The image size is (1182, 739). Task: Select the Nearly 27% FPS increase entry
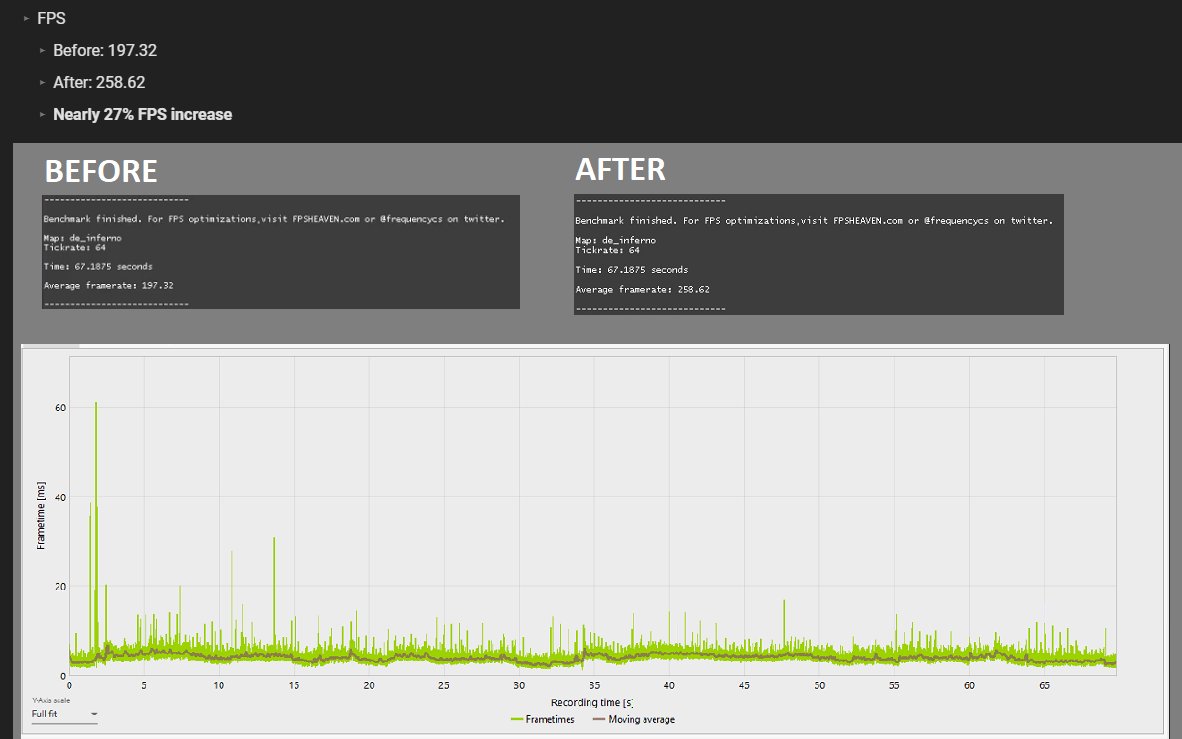coord(141,114)
